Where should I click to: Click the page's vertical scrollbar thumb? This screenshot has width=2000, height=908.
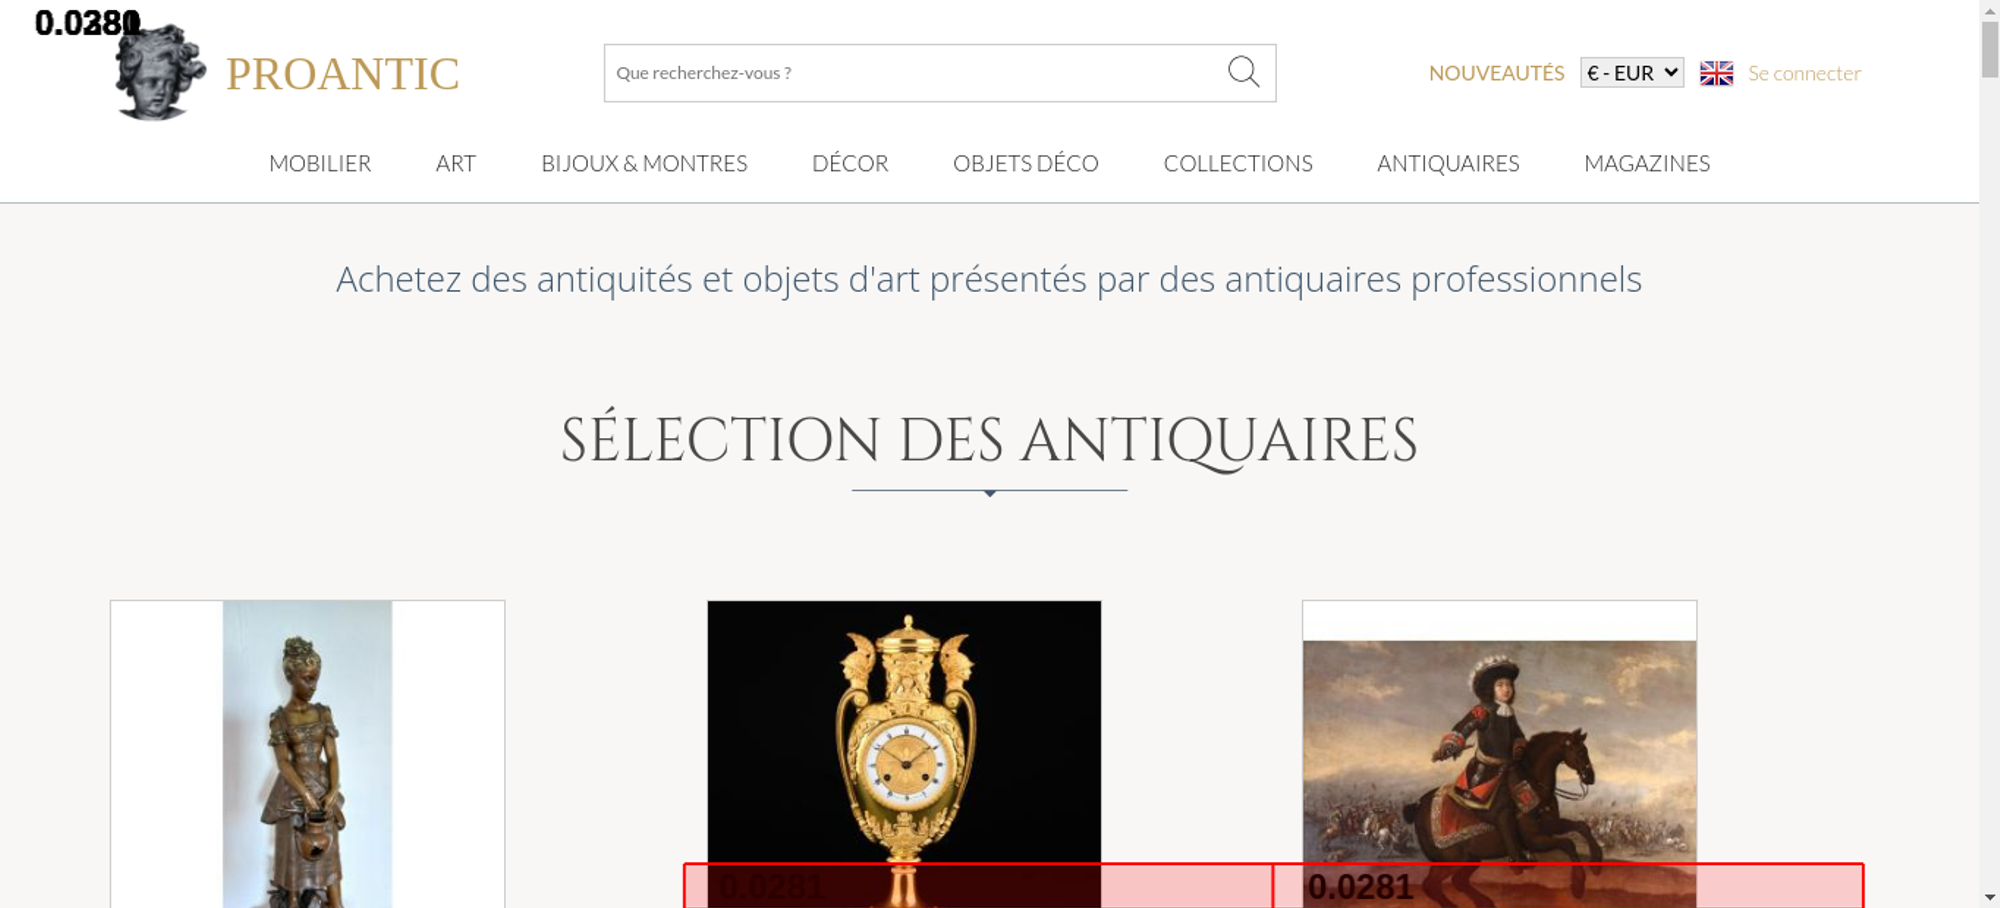tap(1989, 48)
